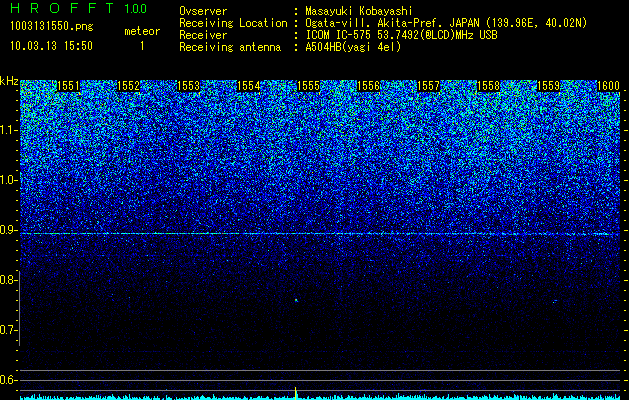
Task: Click the 1554 time marker
Action: coord(249,86)
